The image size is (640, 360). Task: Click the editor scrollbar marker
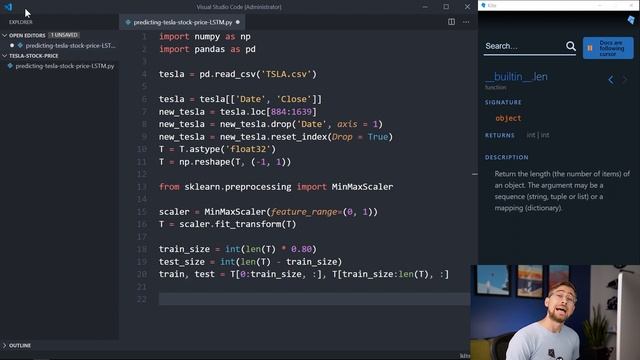[474, 174]
